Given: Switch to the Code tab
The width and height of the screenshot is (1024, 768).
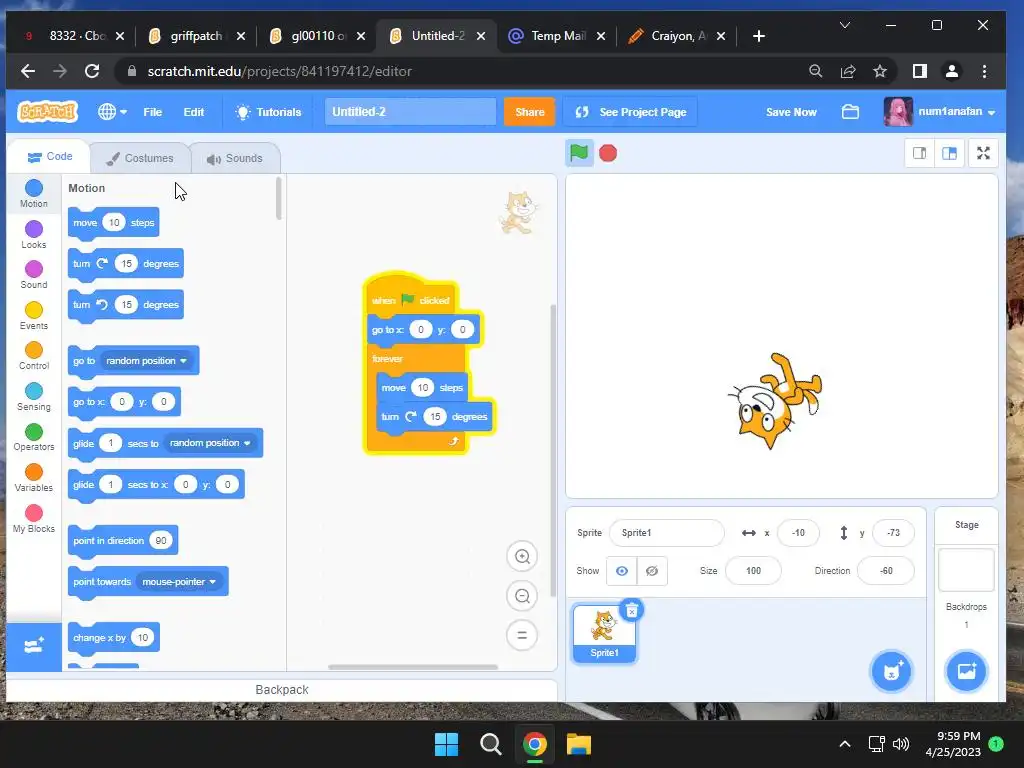Looking at the screenshot, I should click(50, 157).
